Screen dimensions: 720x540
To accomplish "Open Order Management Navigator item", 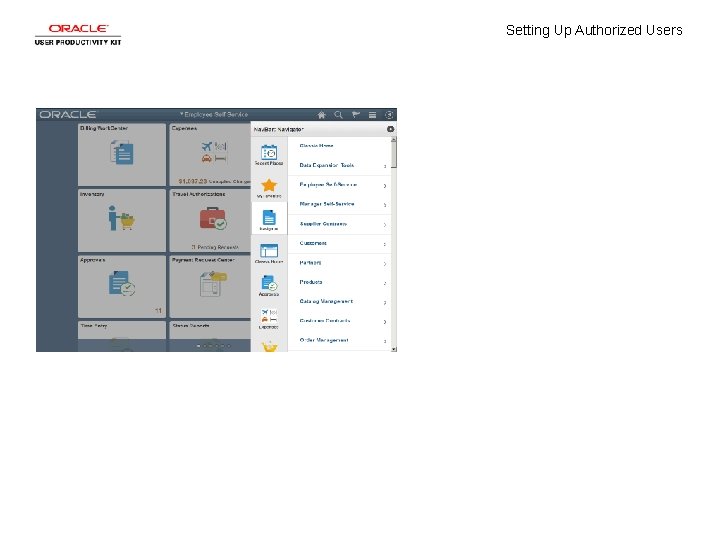I will point(339,341).
